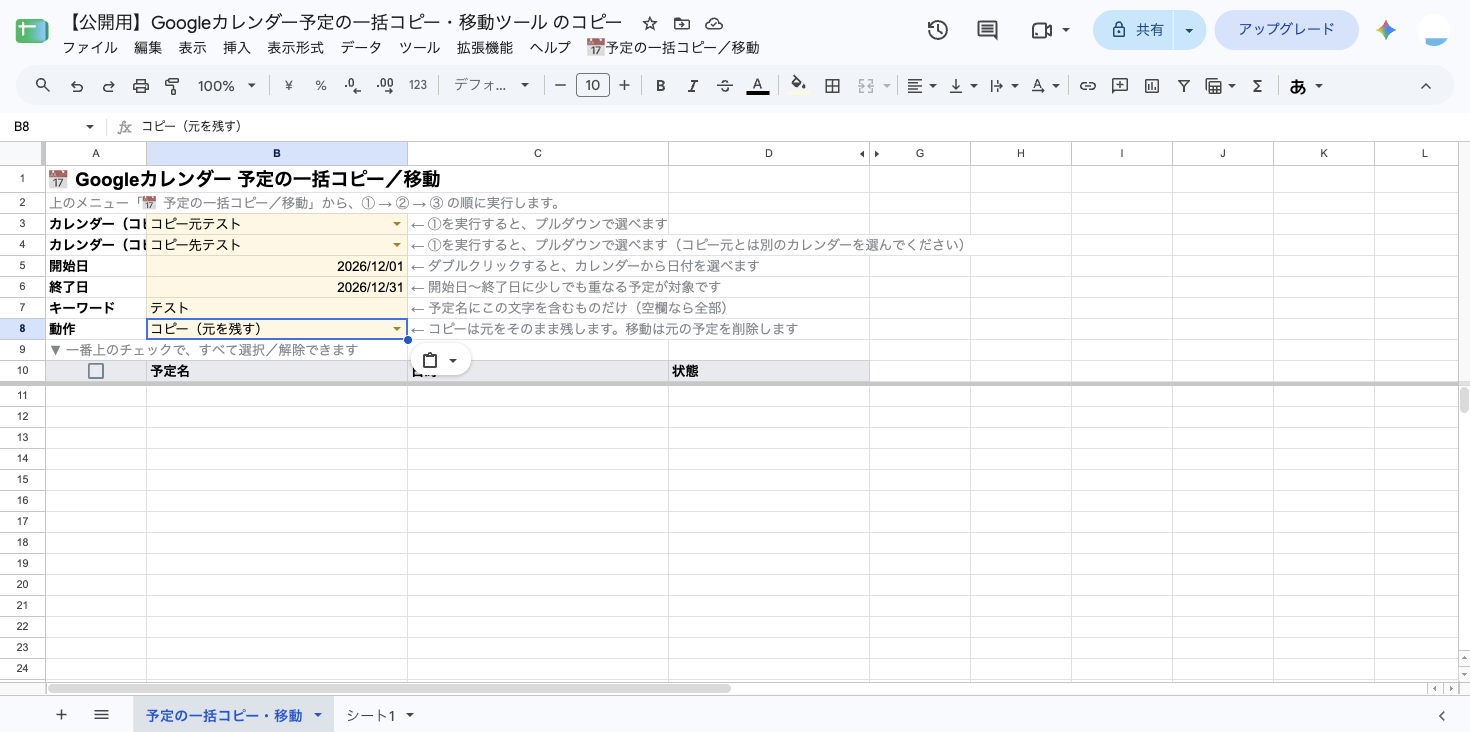Move document with folder icon
The image size is (1470, 732).
[682, 23]
